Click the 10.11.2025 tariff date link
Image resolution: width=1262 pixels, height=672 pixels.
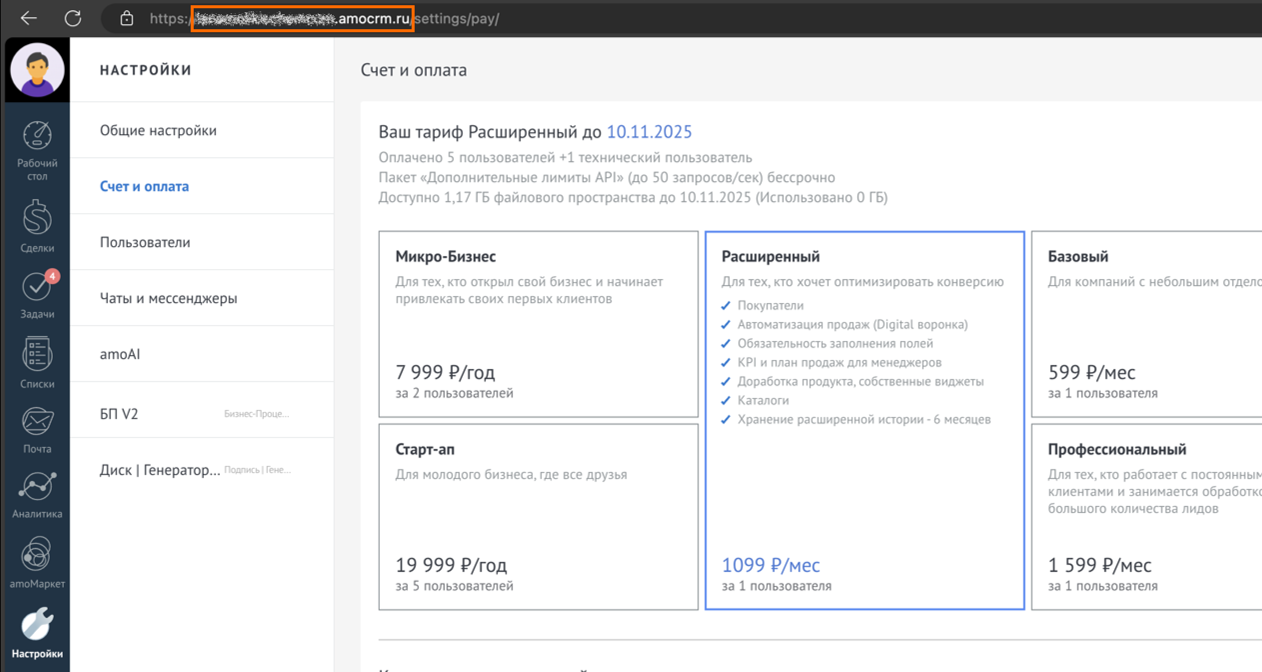(649, 132)
